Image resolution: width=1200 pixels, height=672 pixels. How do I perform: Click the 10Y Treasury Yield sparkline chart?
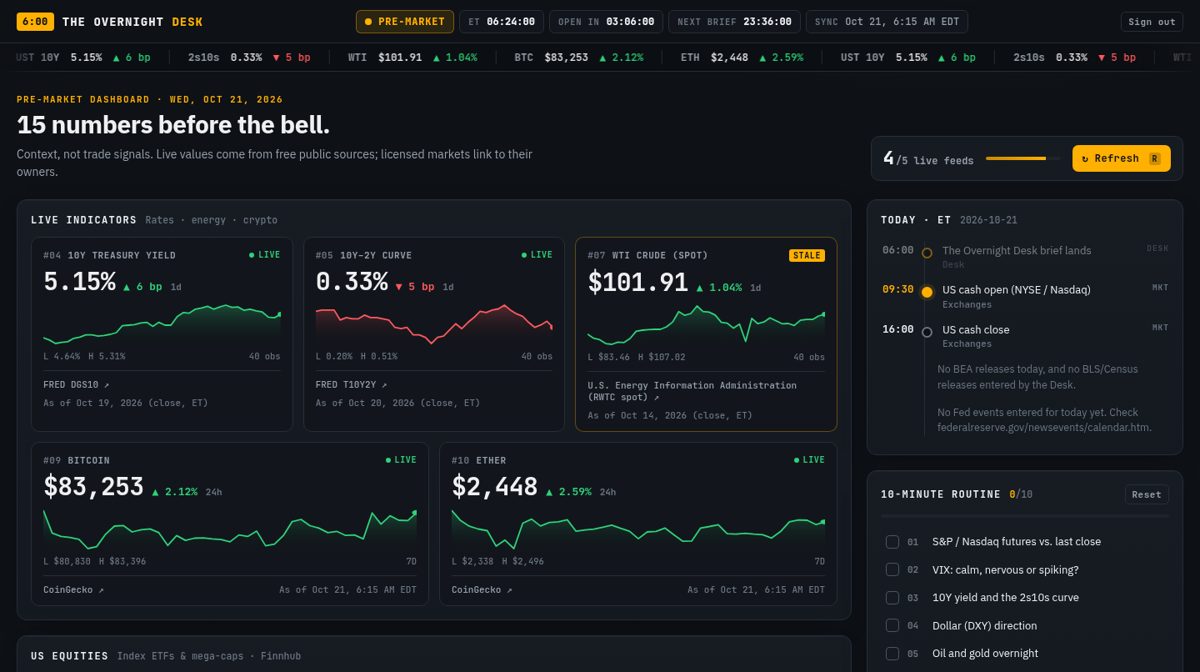(162, 324)
